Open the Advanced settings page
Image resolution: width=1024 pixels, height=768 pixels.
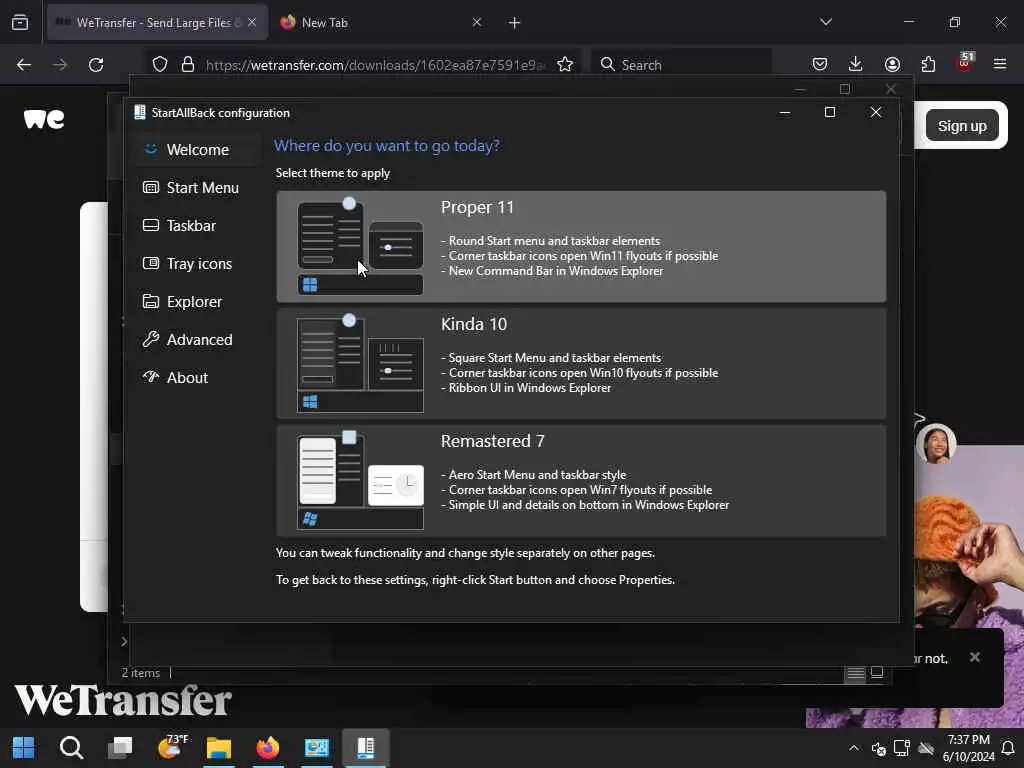pos(196,339)
